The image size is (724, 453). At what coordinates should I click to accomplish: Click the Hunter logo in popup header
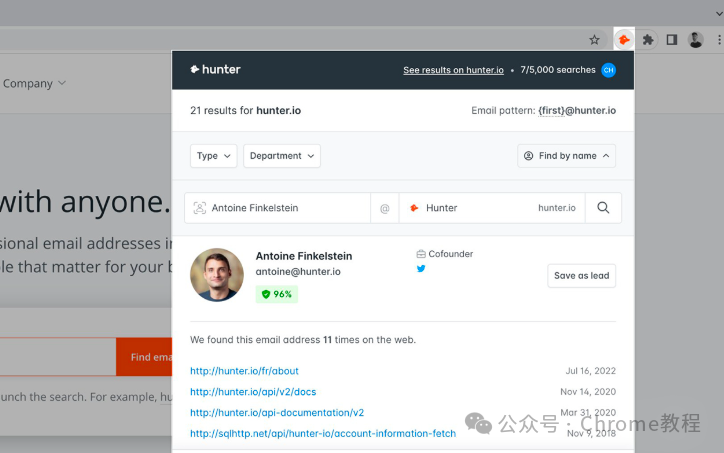215,70
